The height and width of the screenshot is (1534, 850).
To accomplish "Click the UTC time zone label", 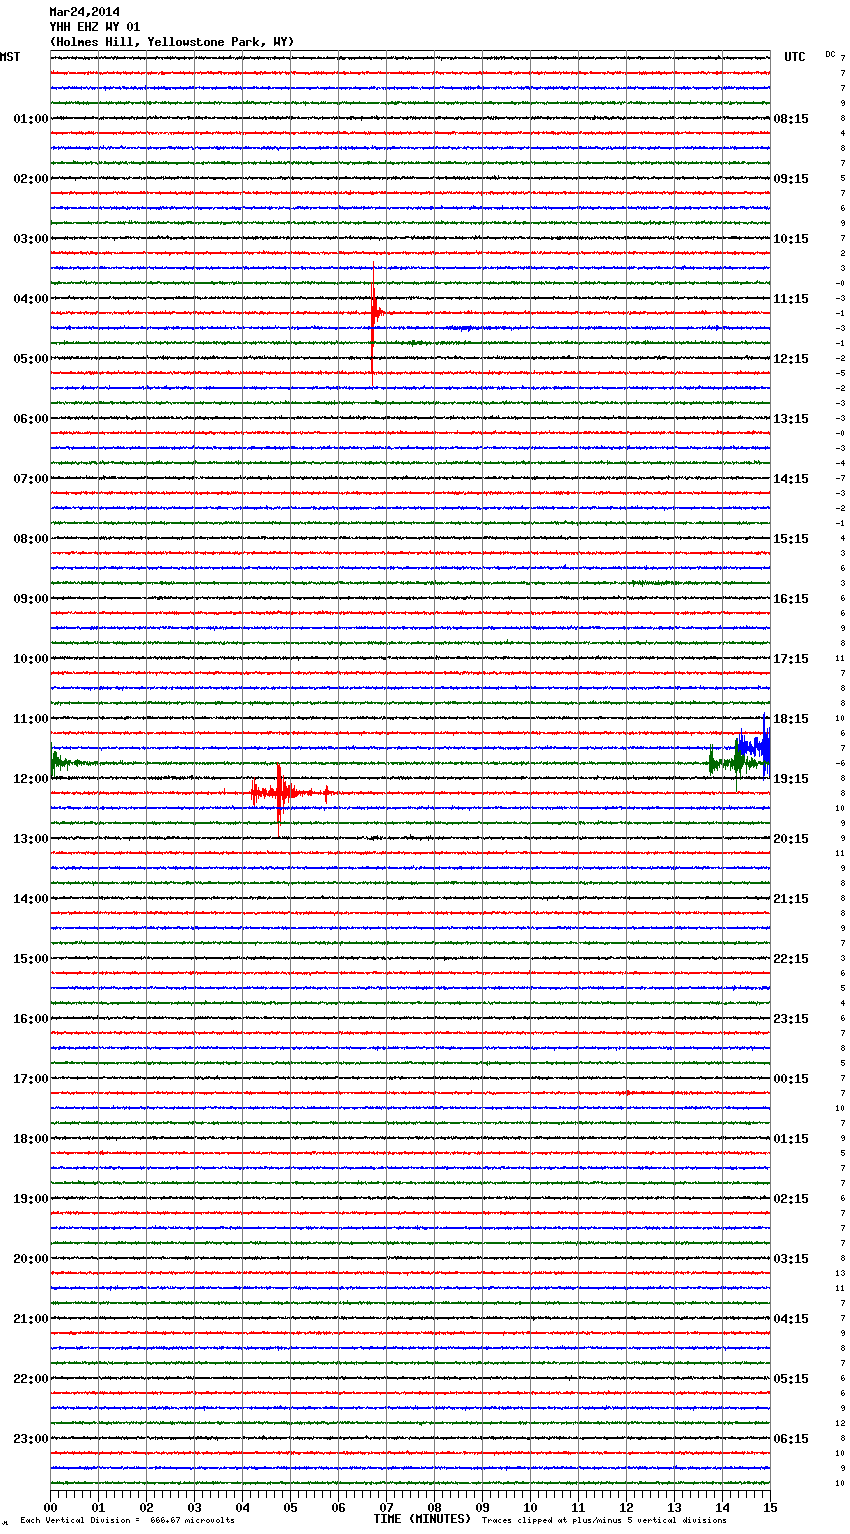I will pos(795,57).
